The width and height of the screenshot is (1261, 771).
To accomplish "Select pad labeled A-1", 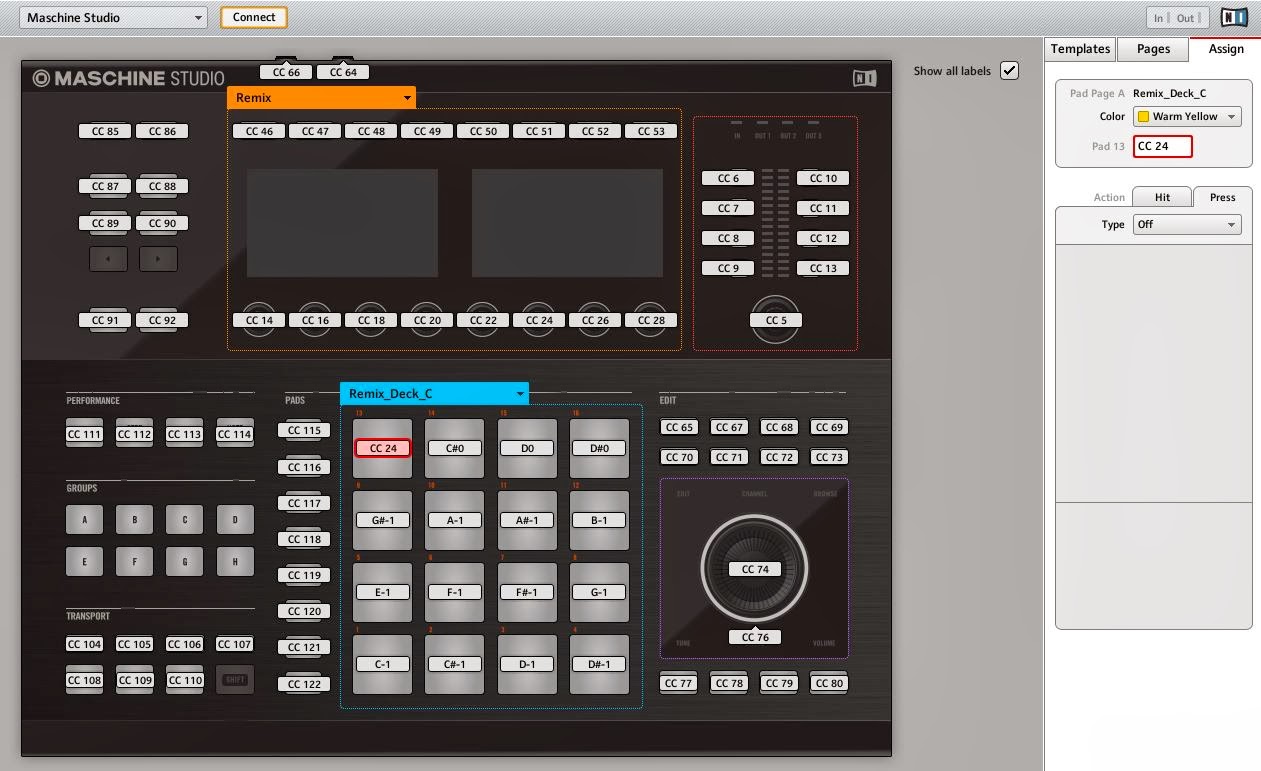I will pos(455,520).
